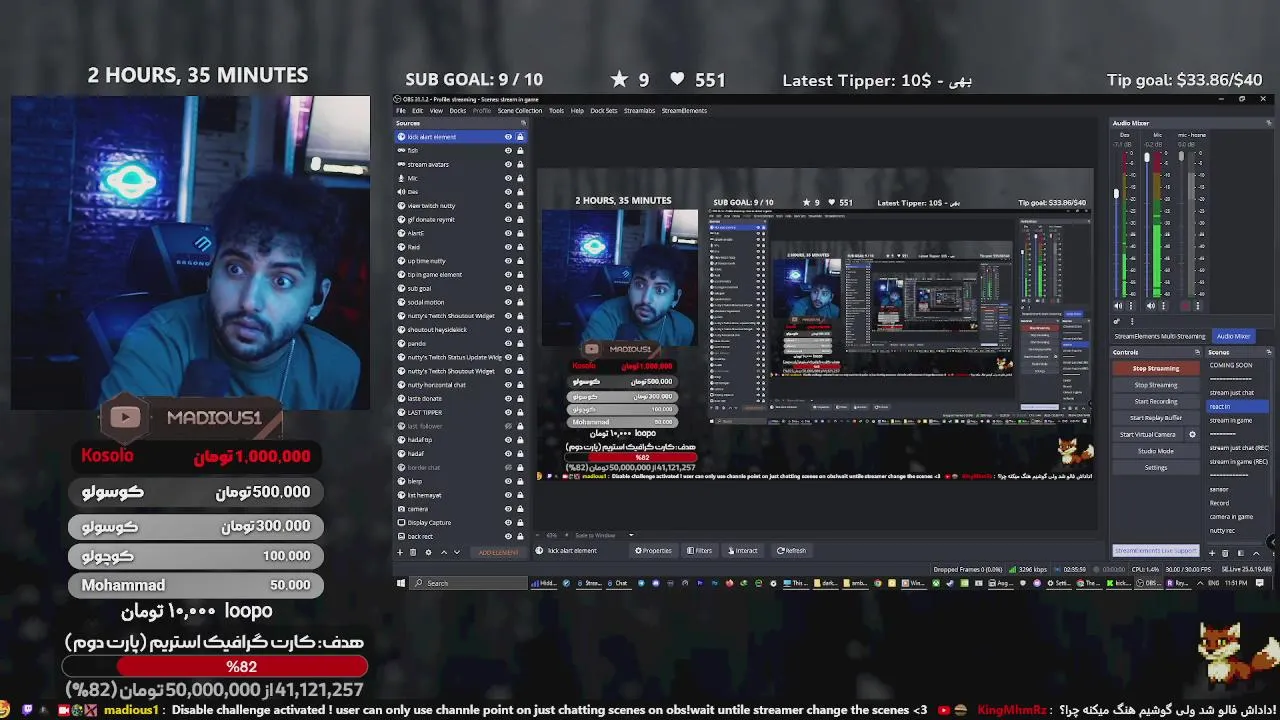Screen dimensions: 1280x720
Task: Show the hidden 'last follower' source
Action: [508, 426]
